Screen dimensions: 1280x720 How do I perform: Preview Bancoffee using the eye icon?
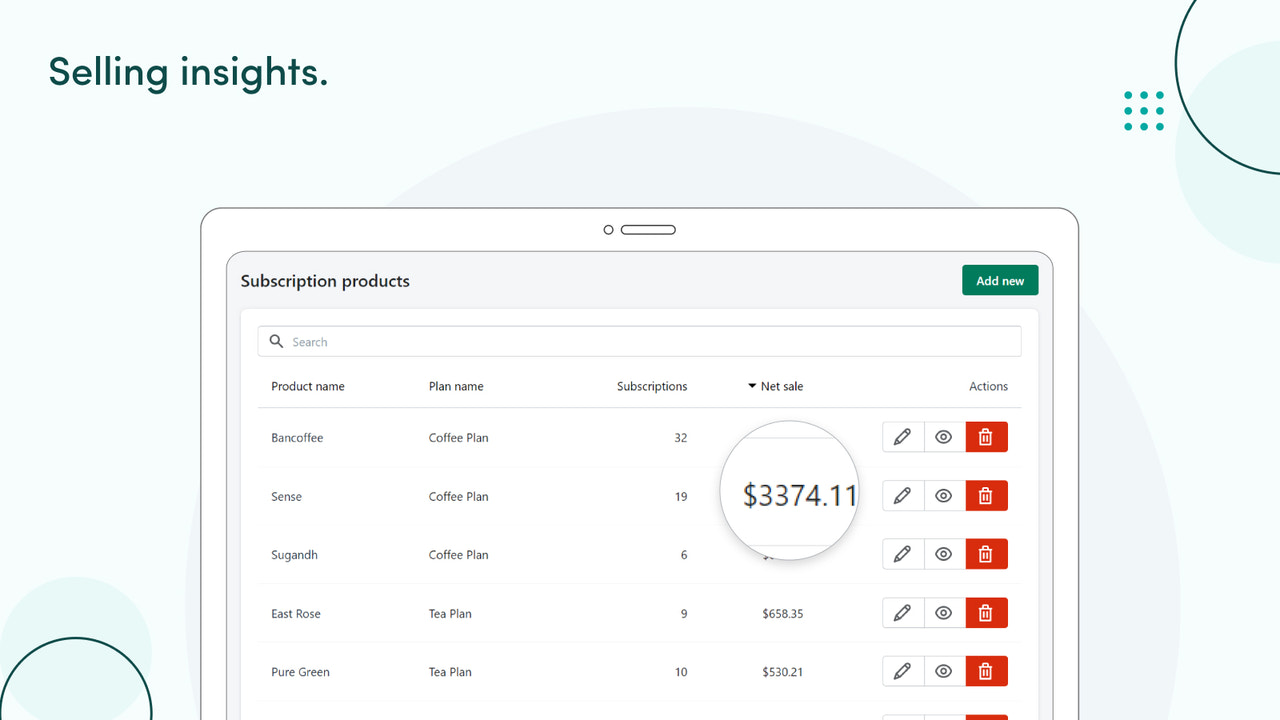click(943, 437)
